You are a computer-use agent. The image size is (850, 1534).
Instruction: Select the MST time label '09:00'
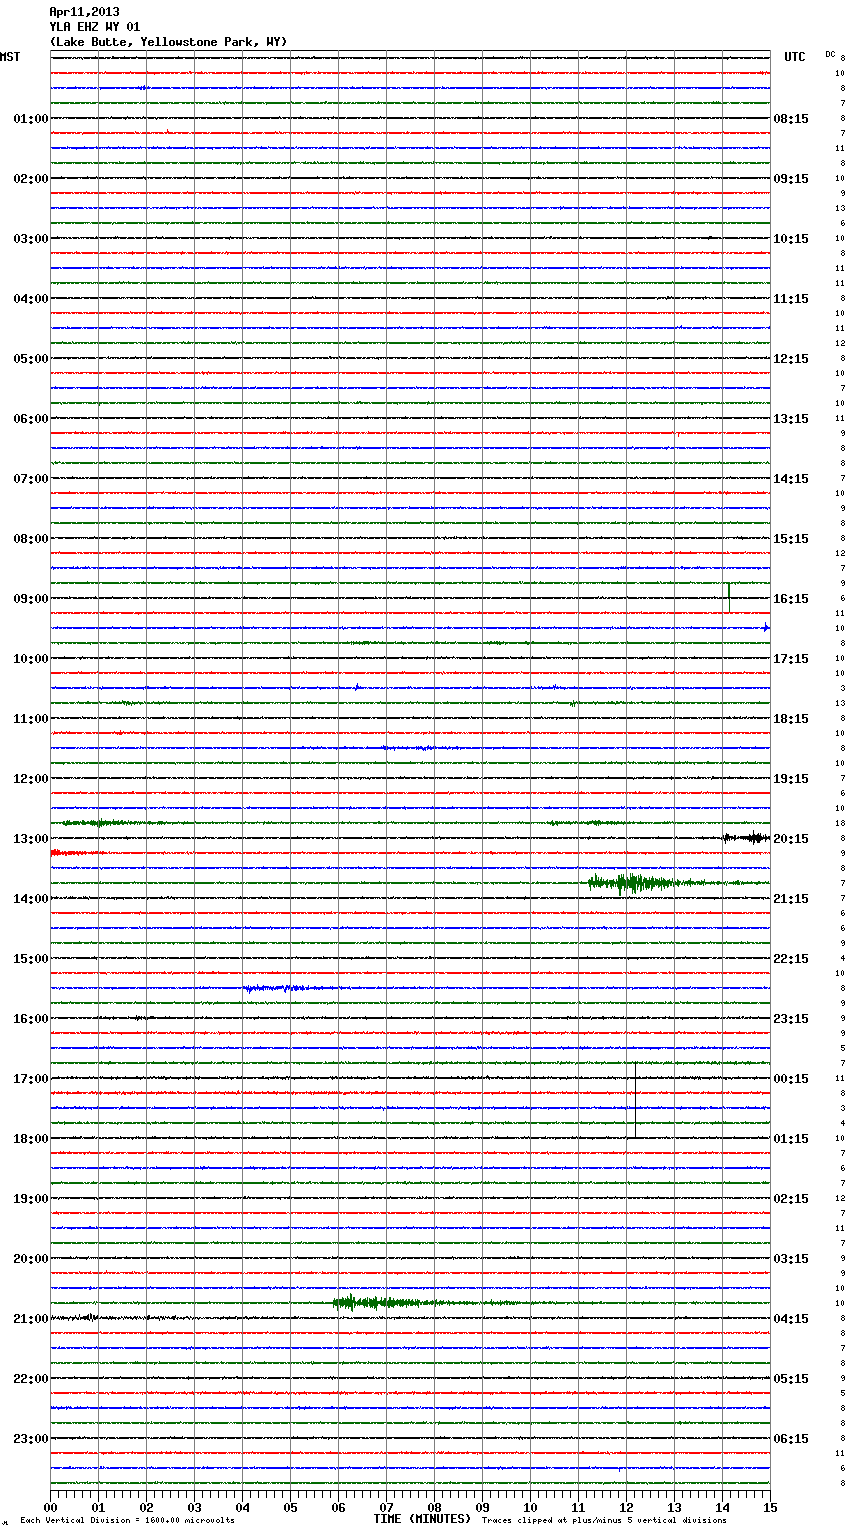(31, 599)
